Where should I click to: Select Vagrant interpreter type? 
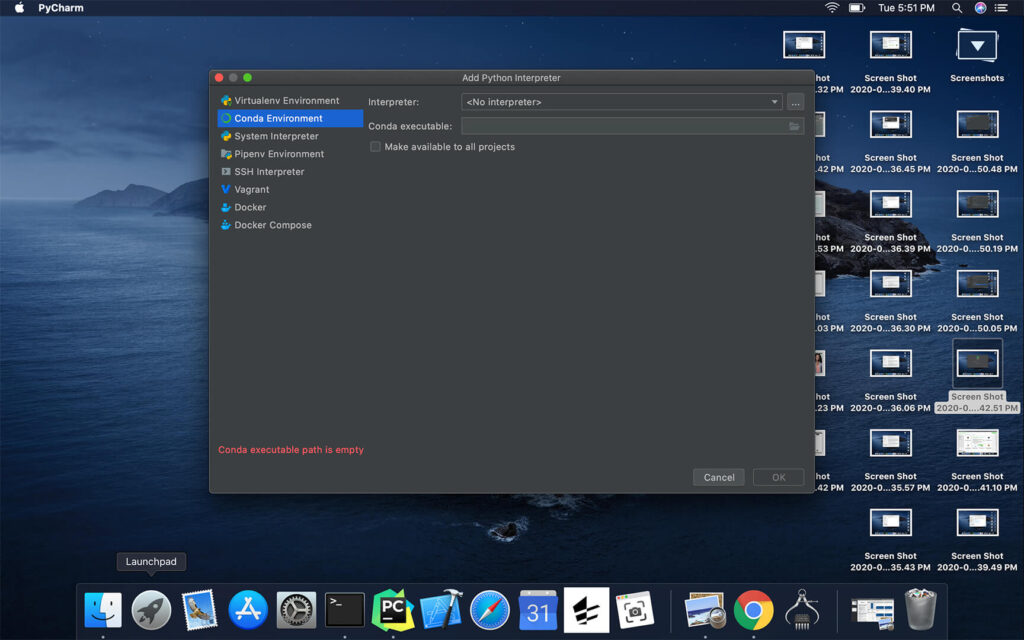290,189
